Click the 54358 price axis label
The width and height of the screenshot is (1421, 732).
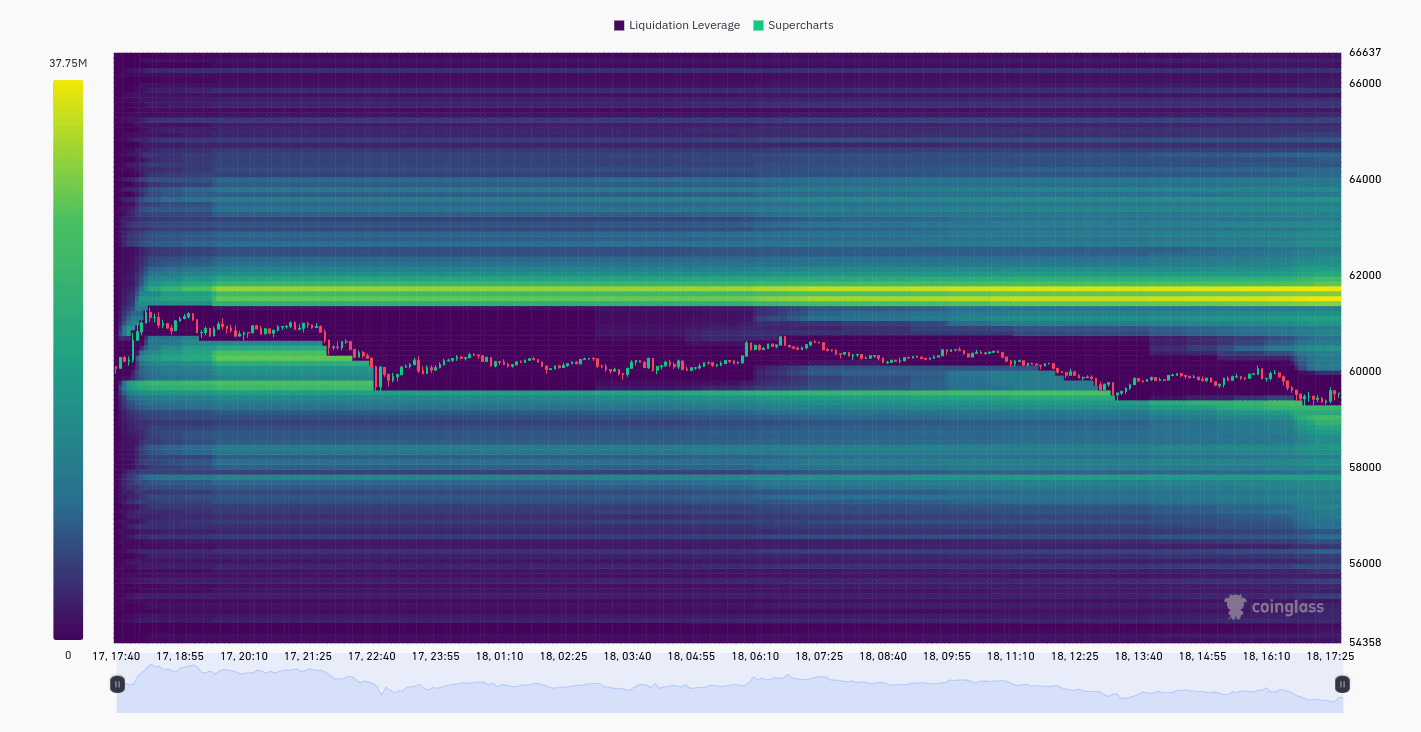[x=1365, y=641]
